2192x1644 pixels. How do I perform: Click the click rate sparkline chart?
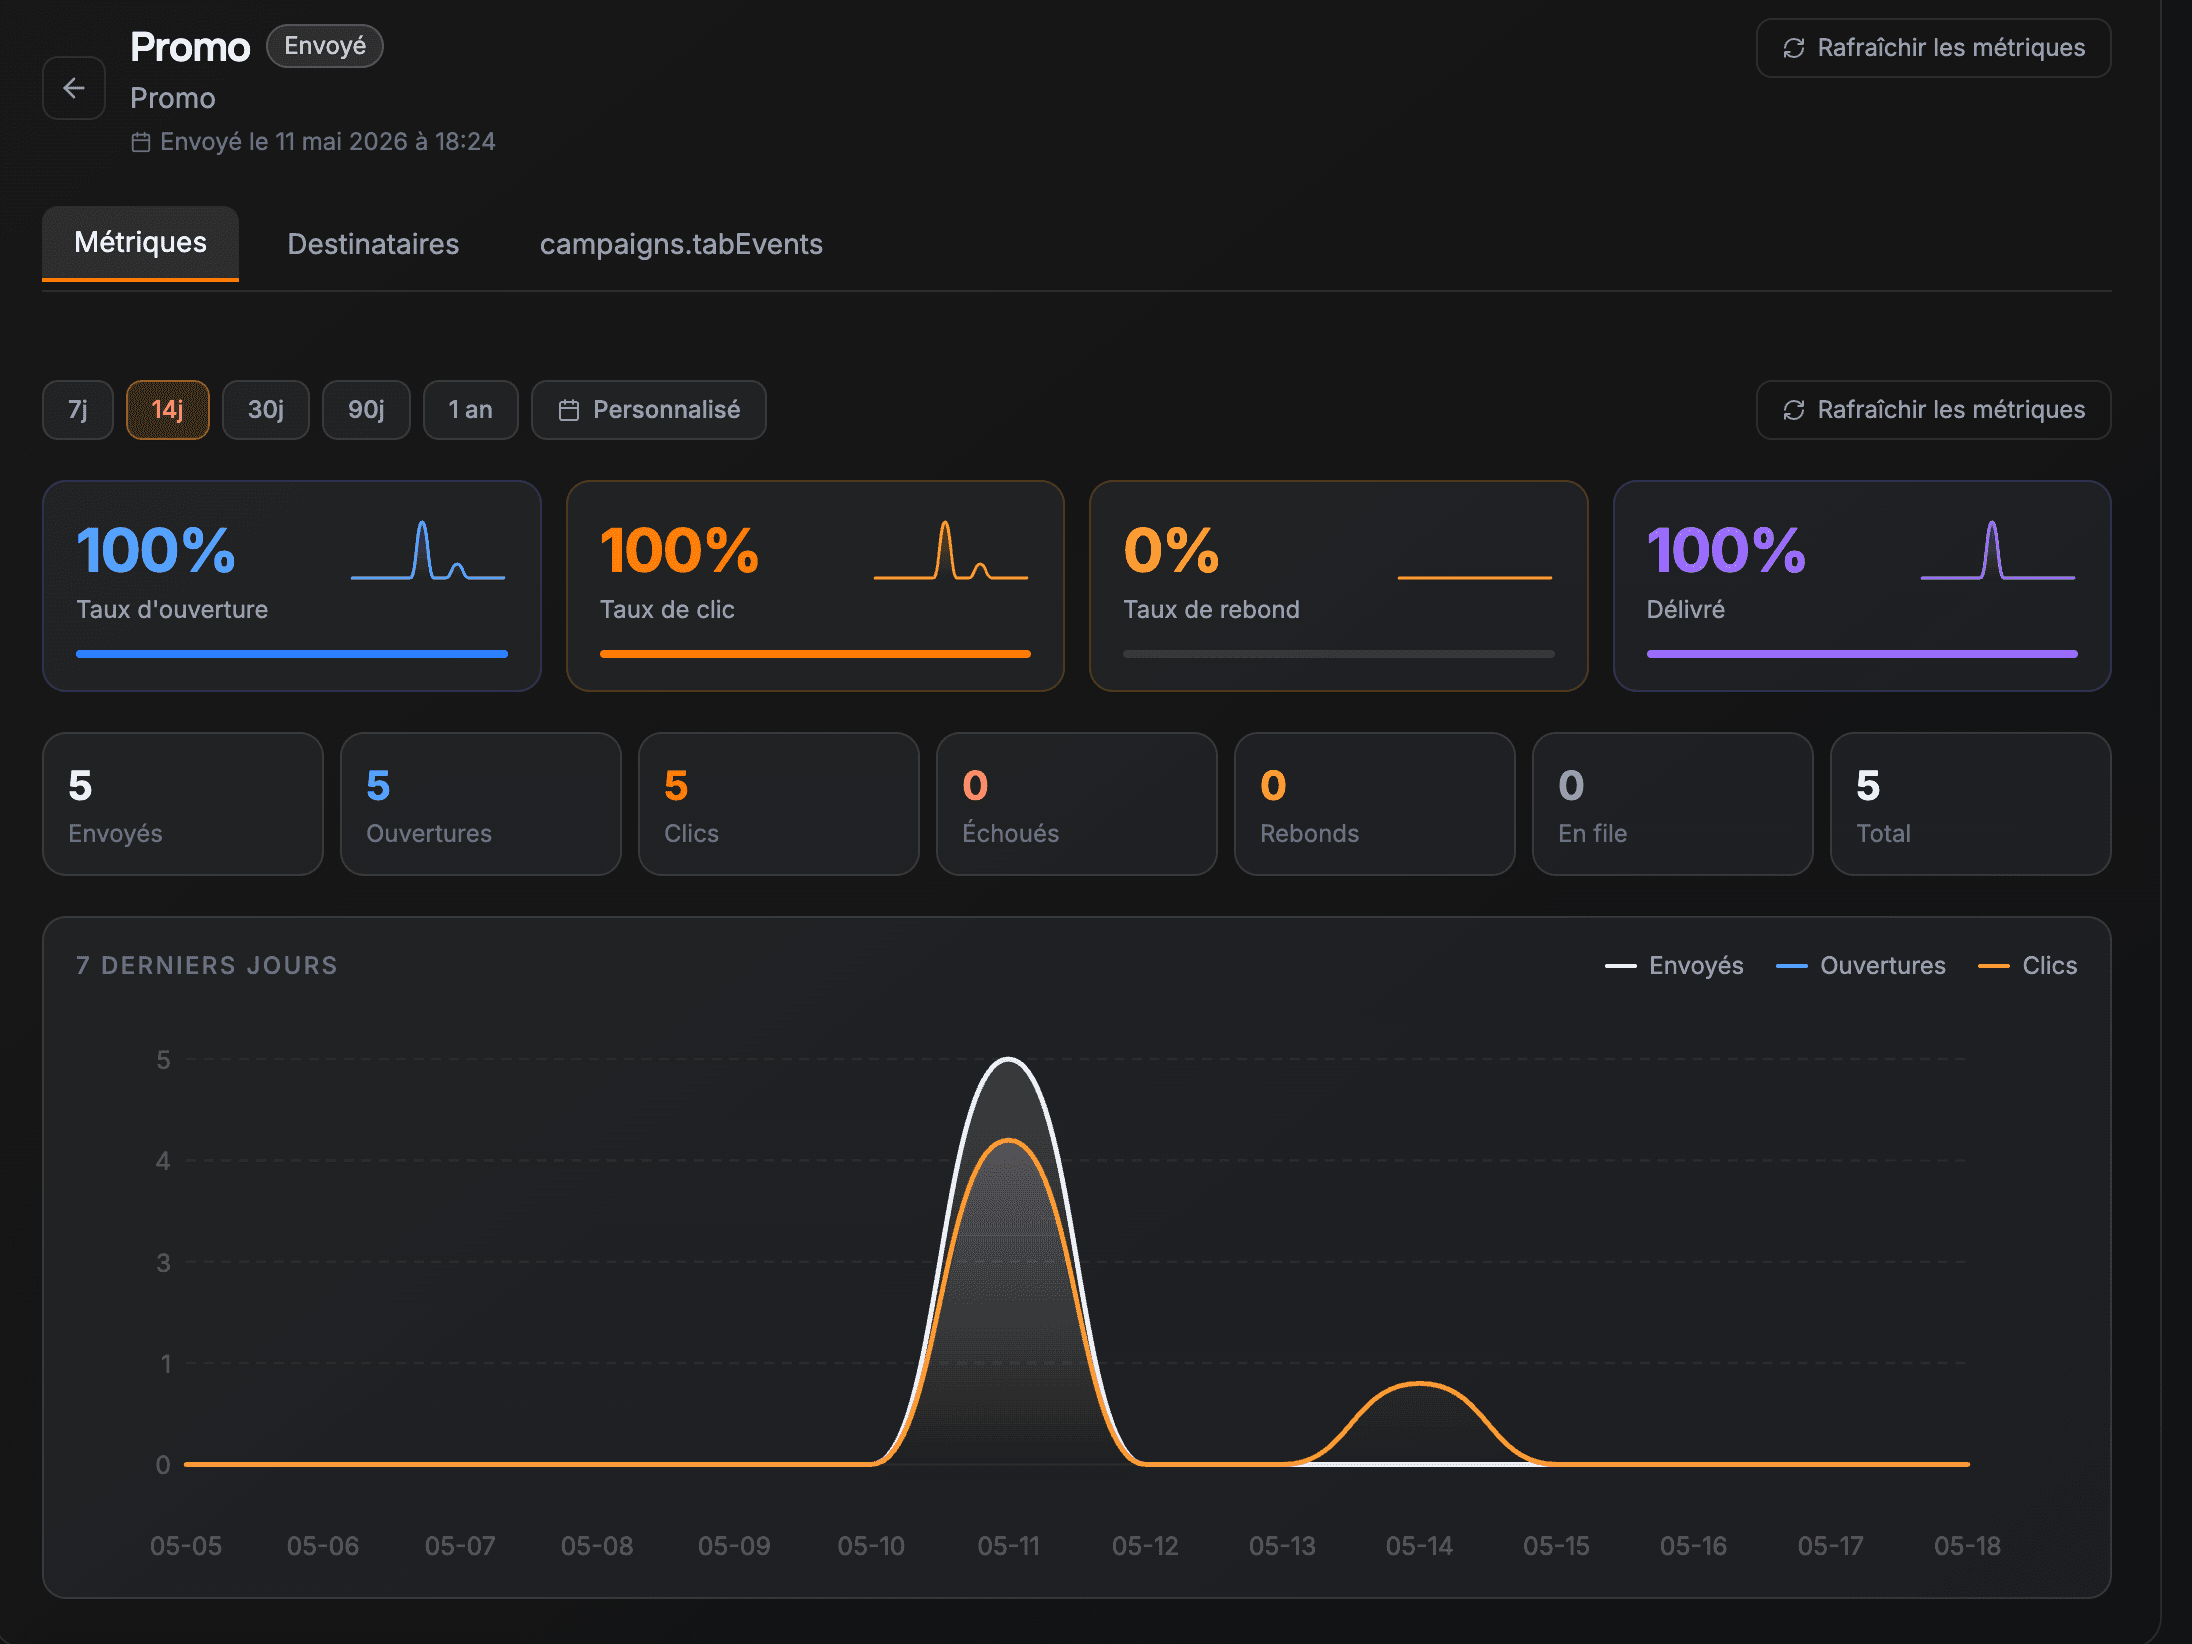[x=951, y=550]
